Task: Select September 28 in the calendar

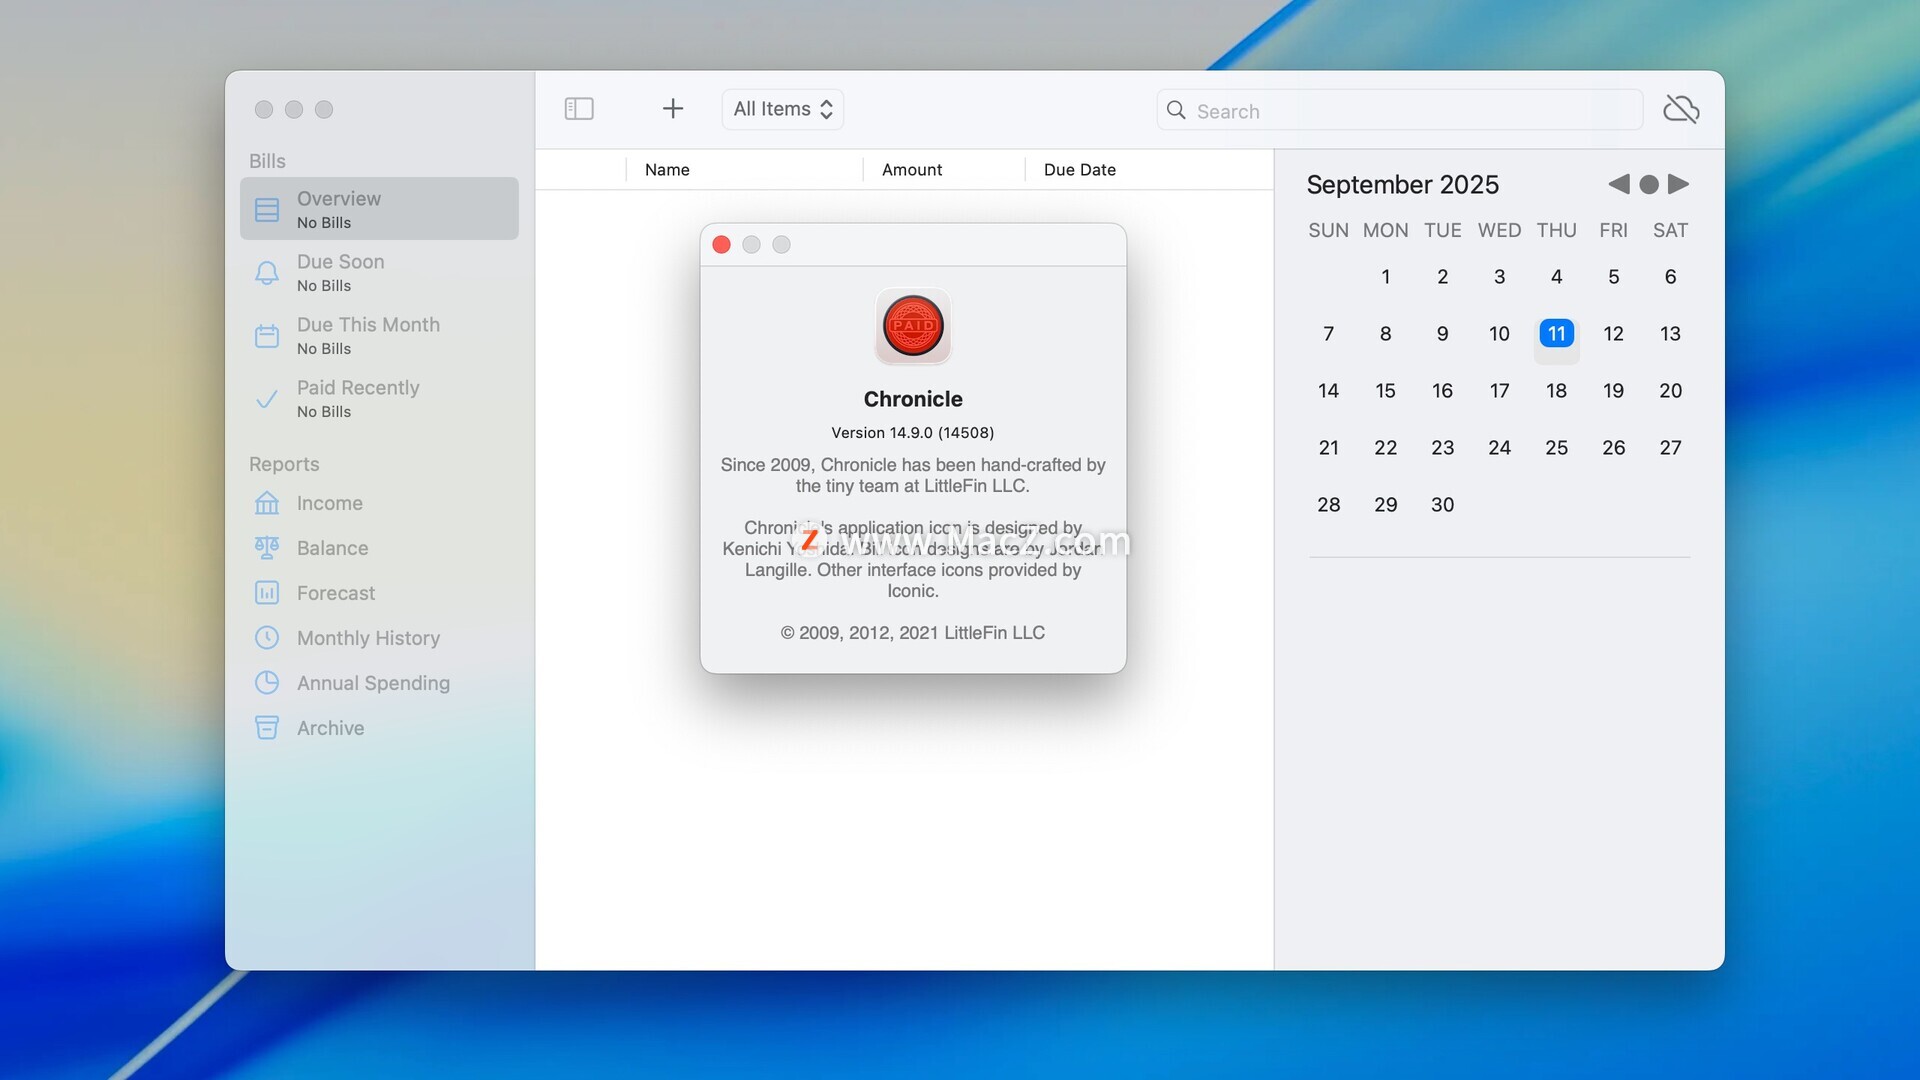Action: click(x=1329, y=505)
